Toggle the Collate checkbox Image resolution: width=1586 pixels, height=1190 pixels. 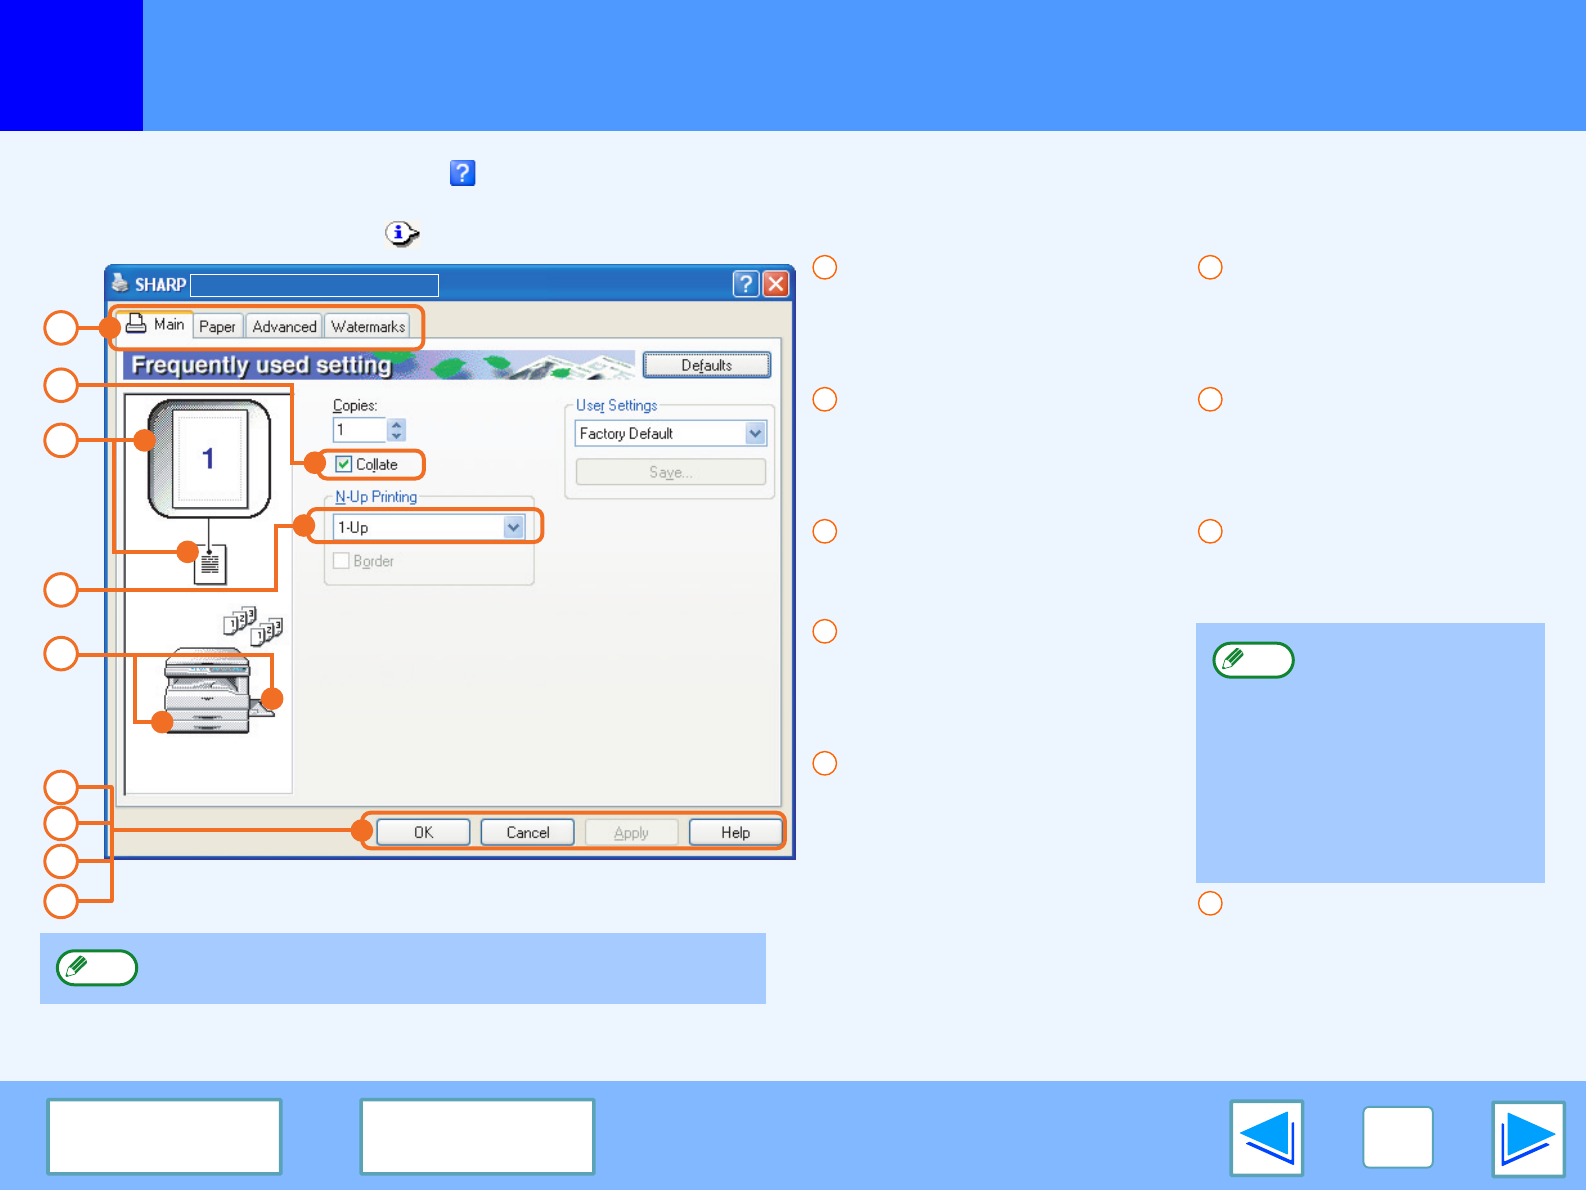click(344, 464)
